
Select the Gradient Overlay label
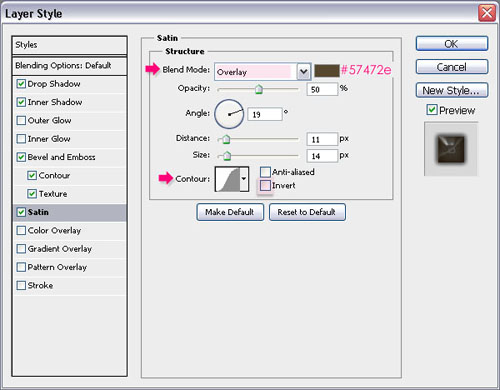[60, 249]
